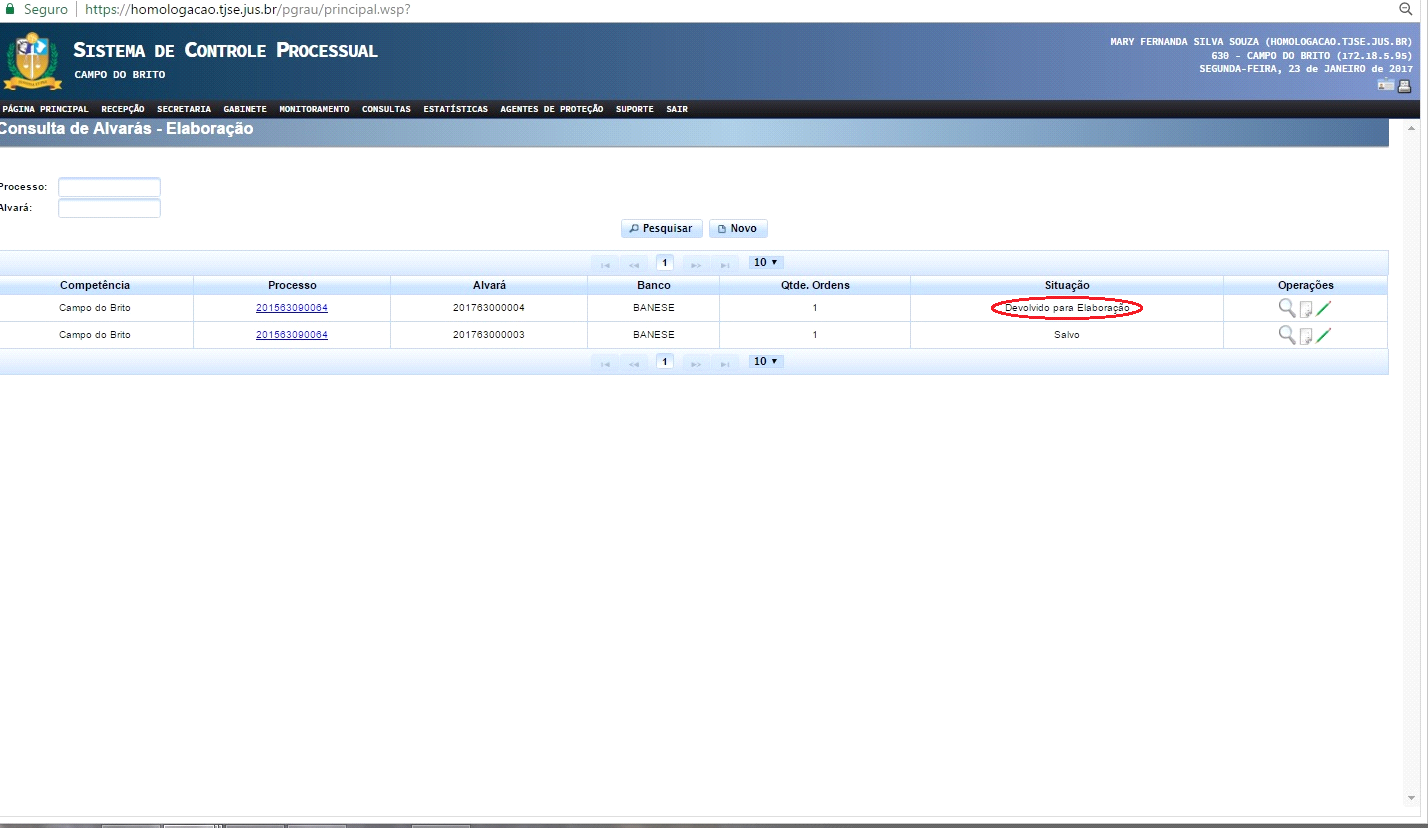The width and height of the screenshot is (1428, 828).
Task: Click the Processo input field
Action: point(109,187)
